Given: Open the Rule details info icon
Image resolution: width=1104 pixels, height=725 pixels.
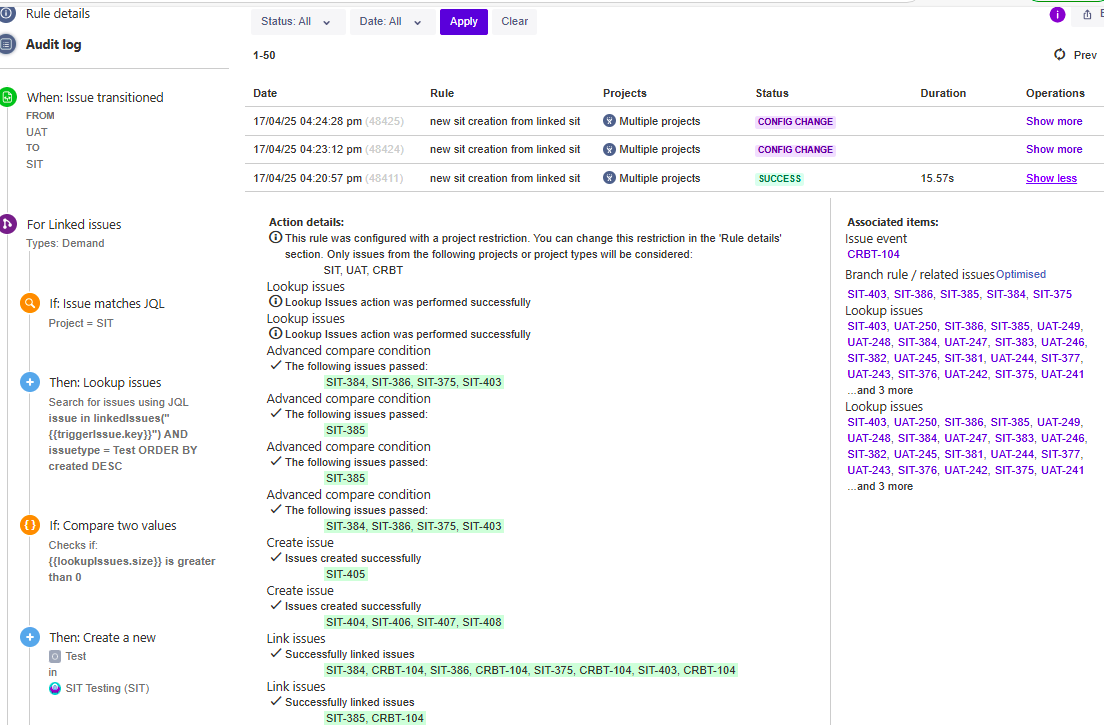Looking at the screenshot, I should pyautogui.click(x=7, y=13).
